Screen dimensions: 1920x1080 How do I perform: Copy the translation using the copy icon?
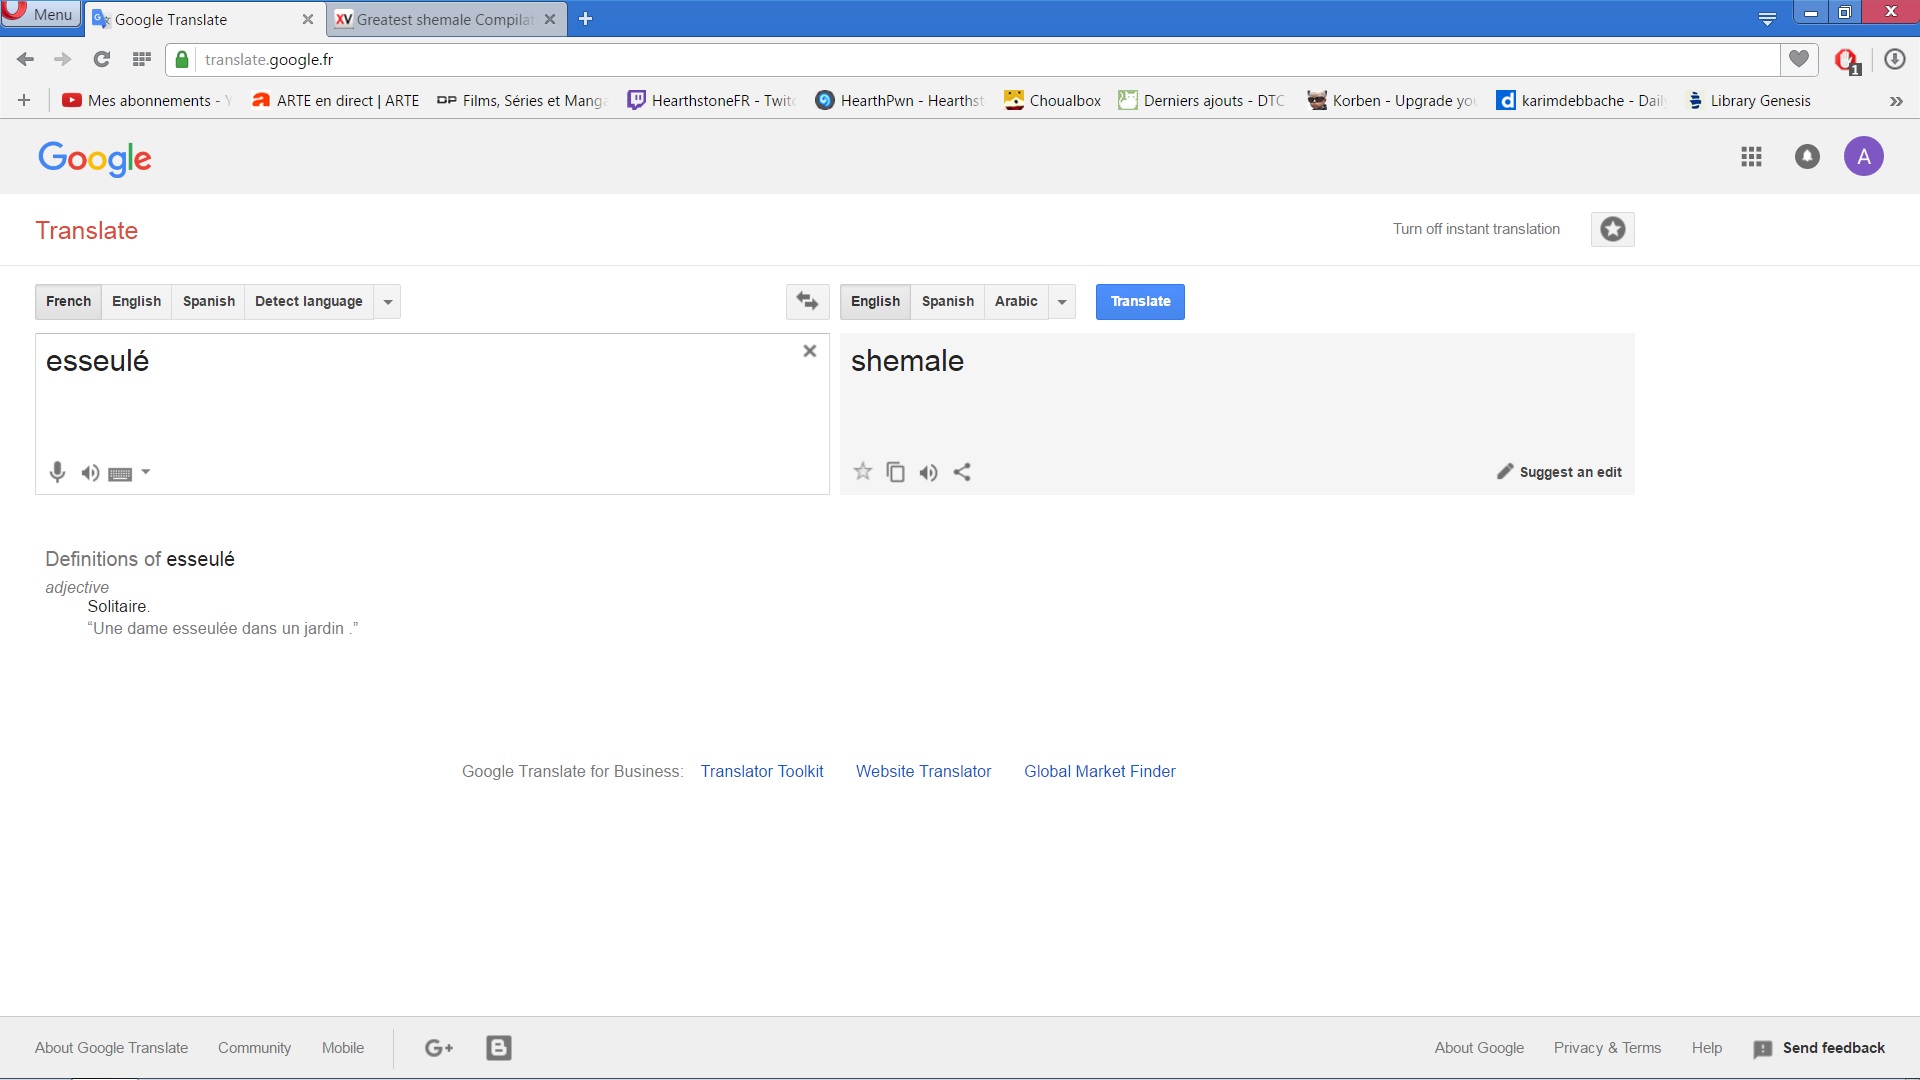896,472
